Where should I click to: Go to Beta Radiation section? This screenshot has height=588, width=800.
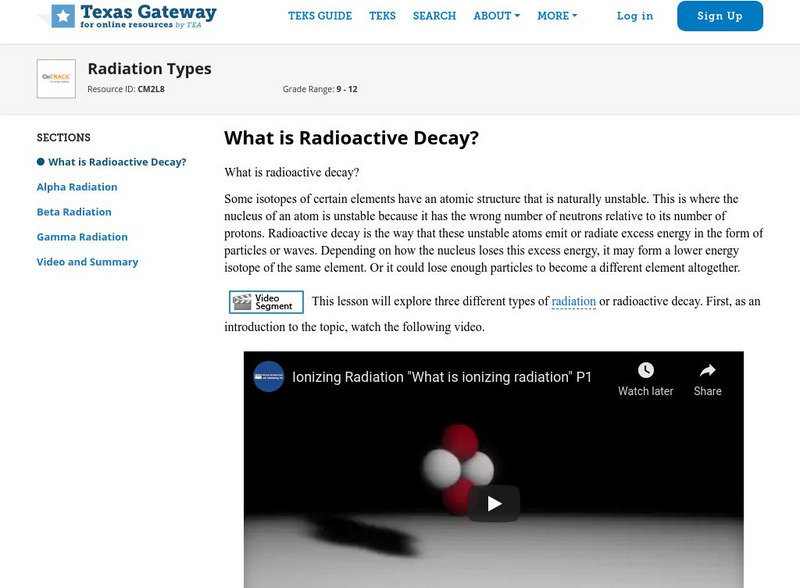pos(74,212)
